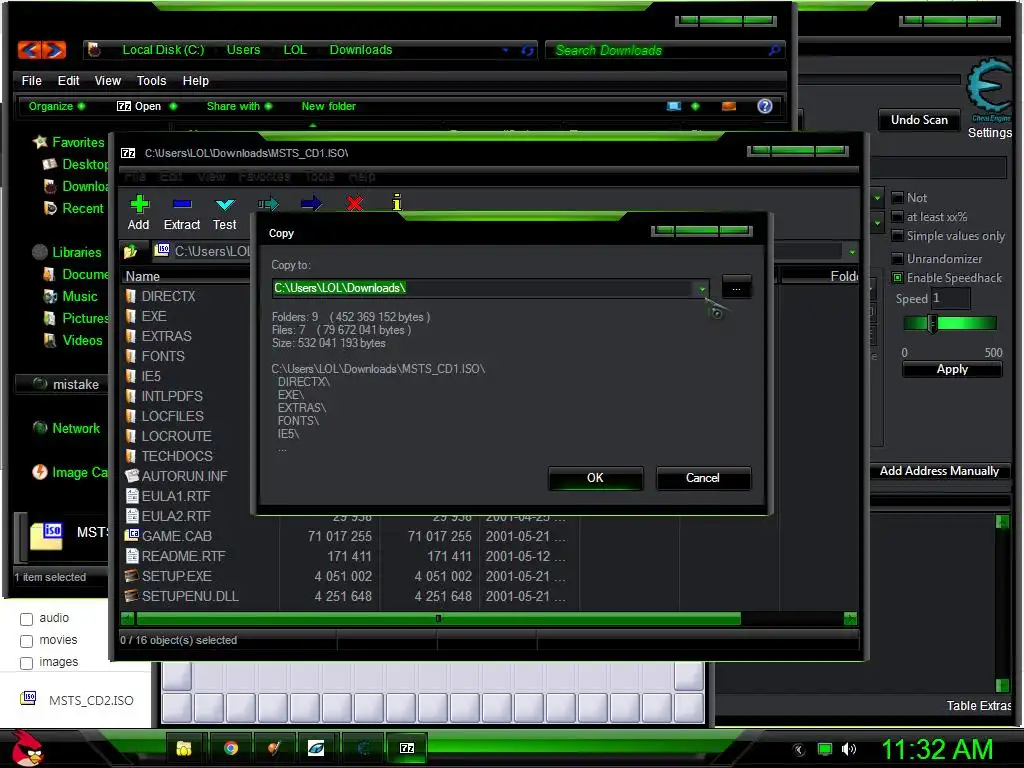Select the MSTS_CD2.ISO file icon
This screenshot has height=768, width=1024.
click(28, 698)
